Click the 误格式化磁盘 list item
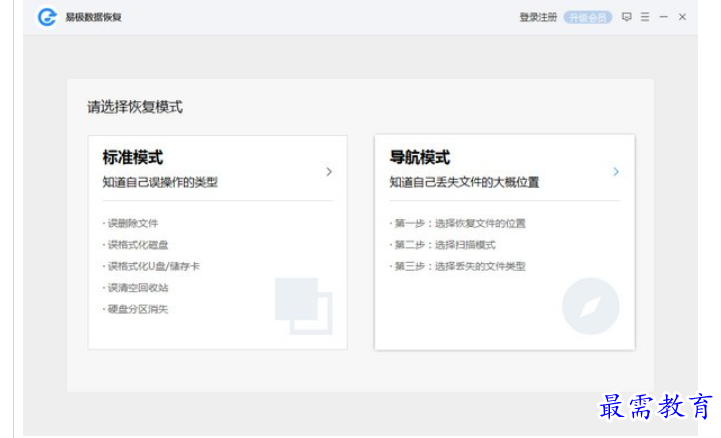Screen dimensions: 721x438 pos(137,245)
